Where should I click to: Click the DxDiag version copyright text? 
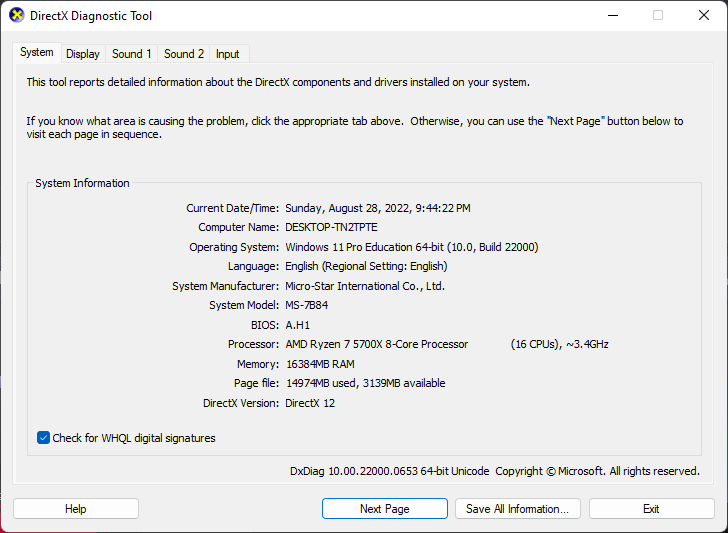pyautogui.click(x=494, y=471)
